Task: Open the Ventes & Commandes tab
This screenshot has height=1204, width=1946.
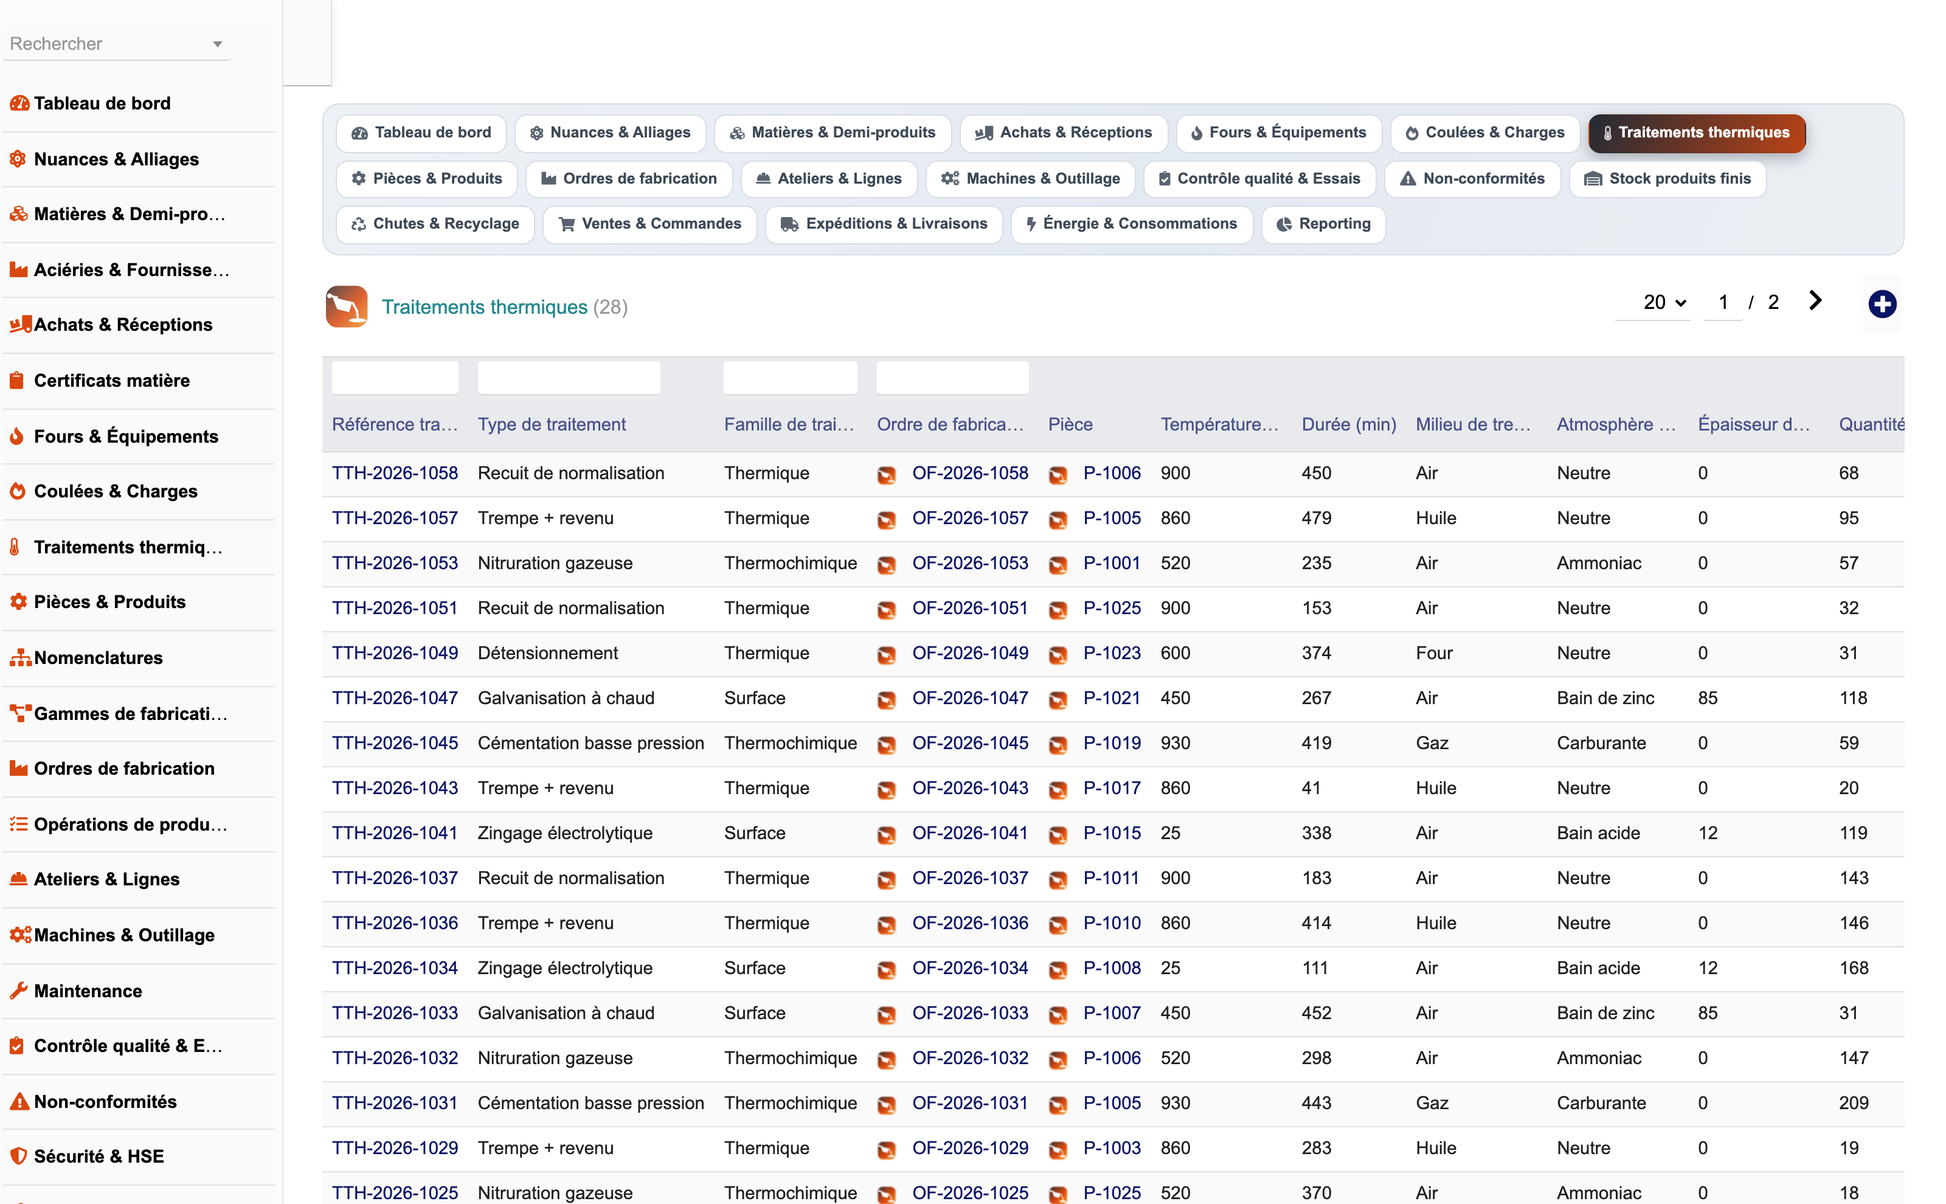Action: [x=650, y=223]
